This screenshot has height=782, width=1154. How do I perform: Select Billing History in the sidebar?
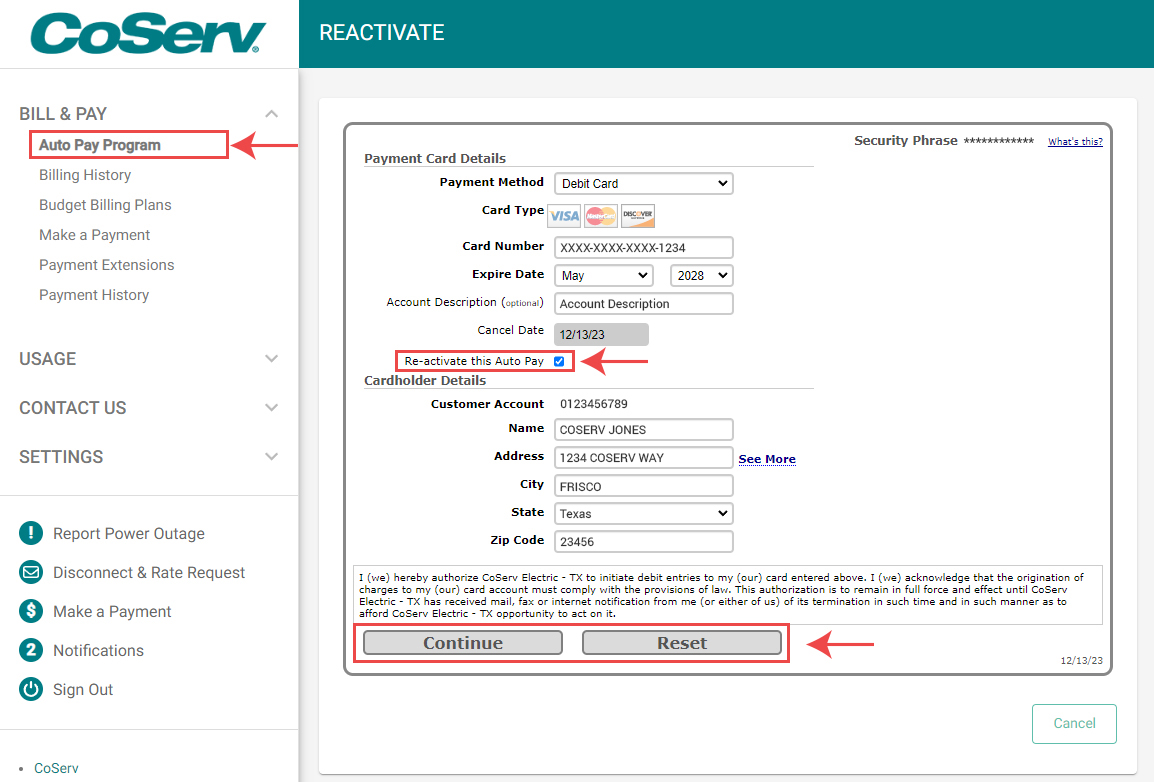(x=84, y=174)
